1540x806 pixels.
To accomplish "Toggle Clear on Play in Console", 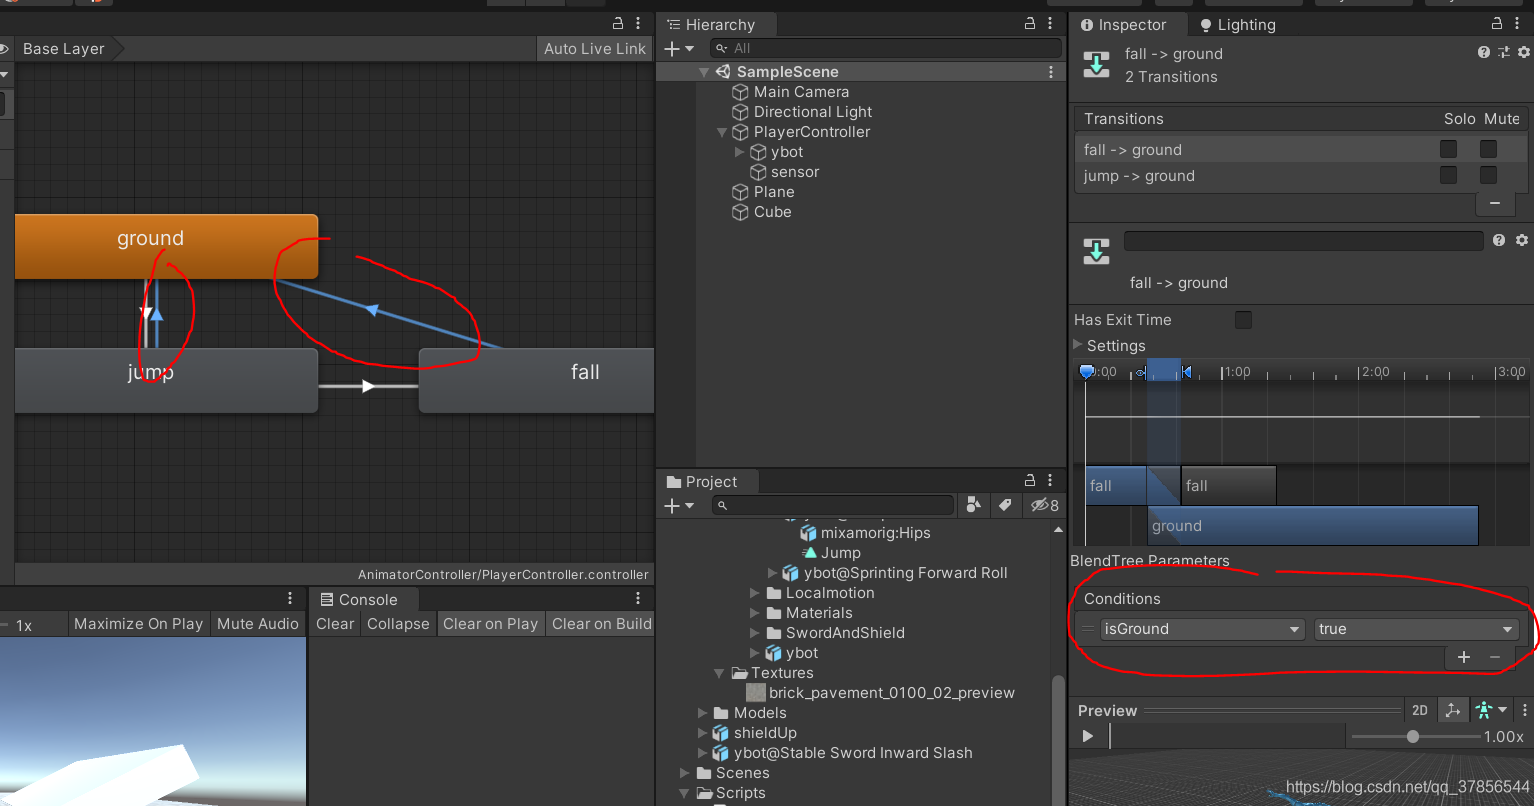I will pos(490,623).
